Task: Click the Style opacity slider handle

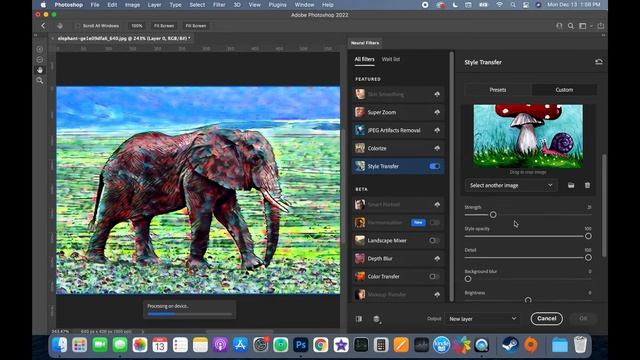Action: click(588, 236)
